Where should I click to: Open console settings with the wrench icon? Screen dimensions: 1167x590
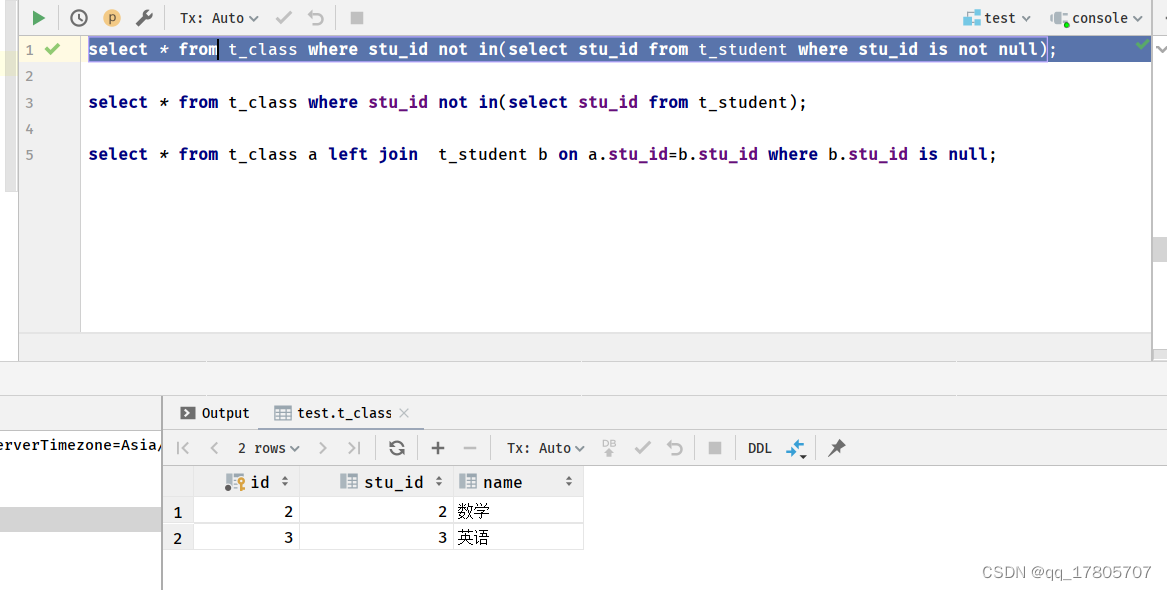pos(143,17)
